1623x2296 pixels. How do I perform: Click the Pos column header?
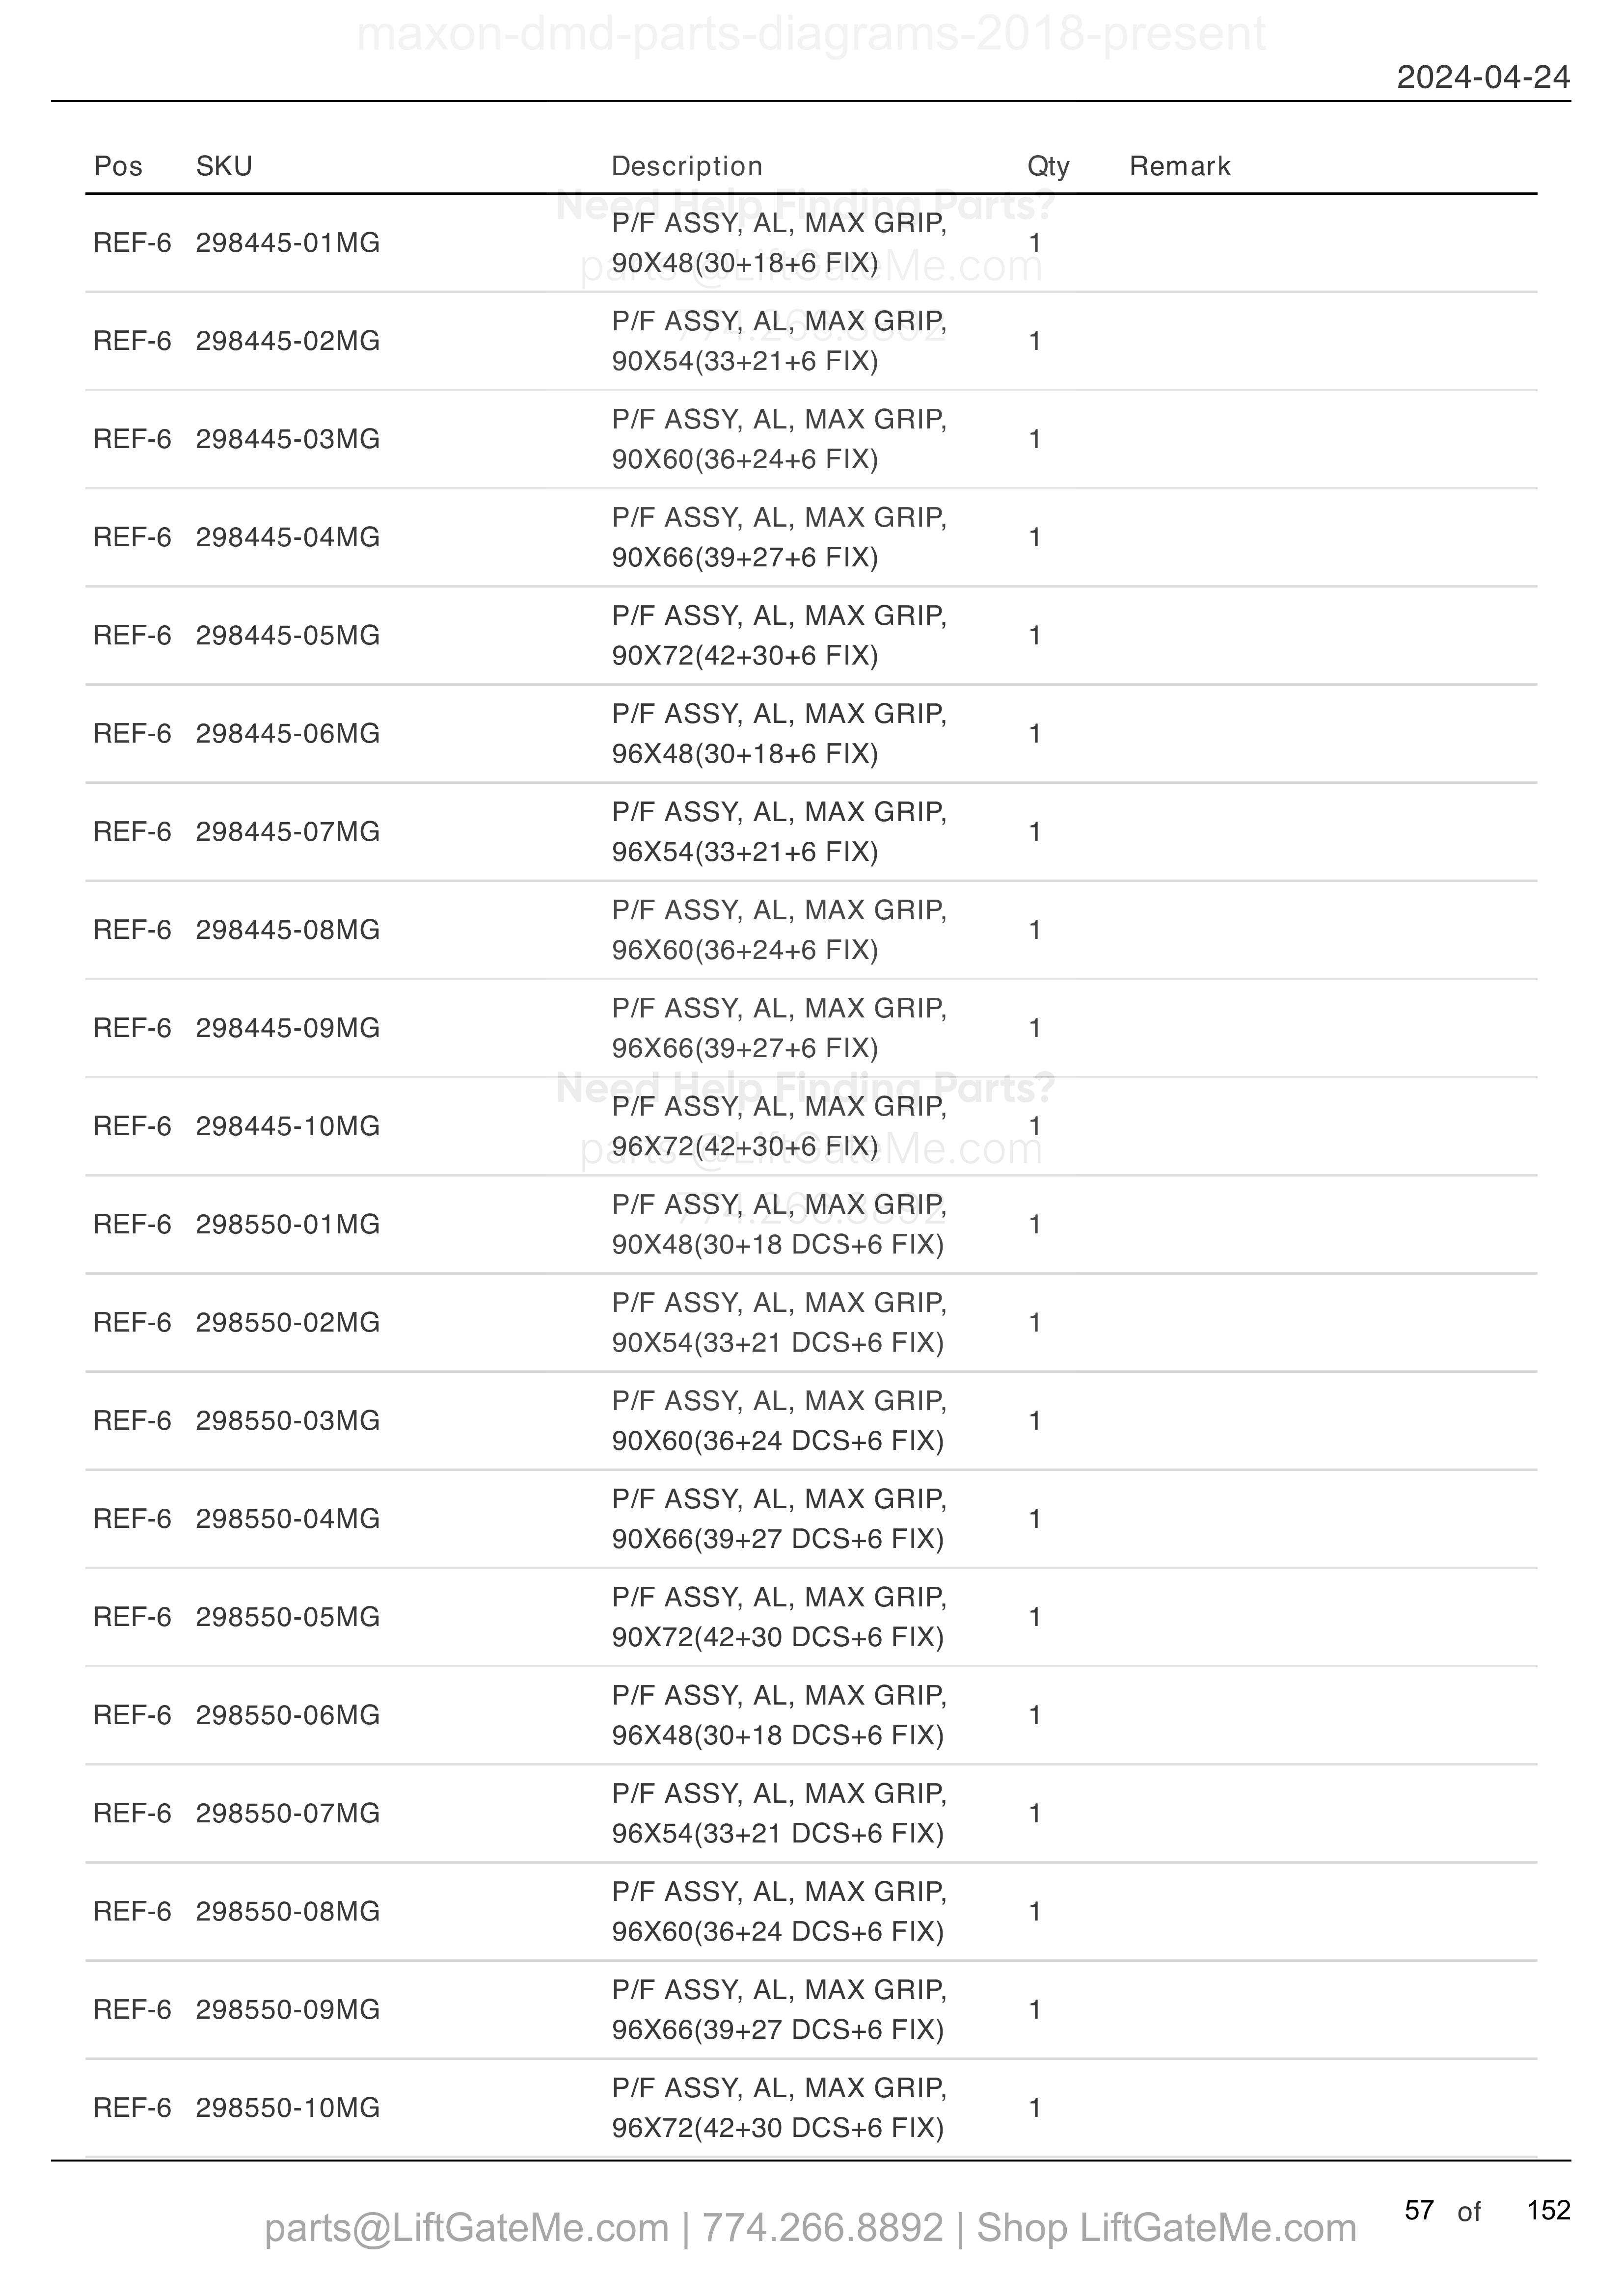(x=118, y=166)
